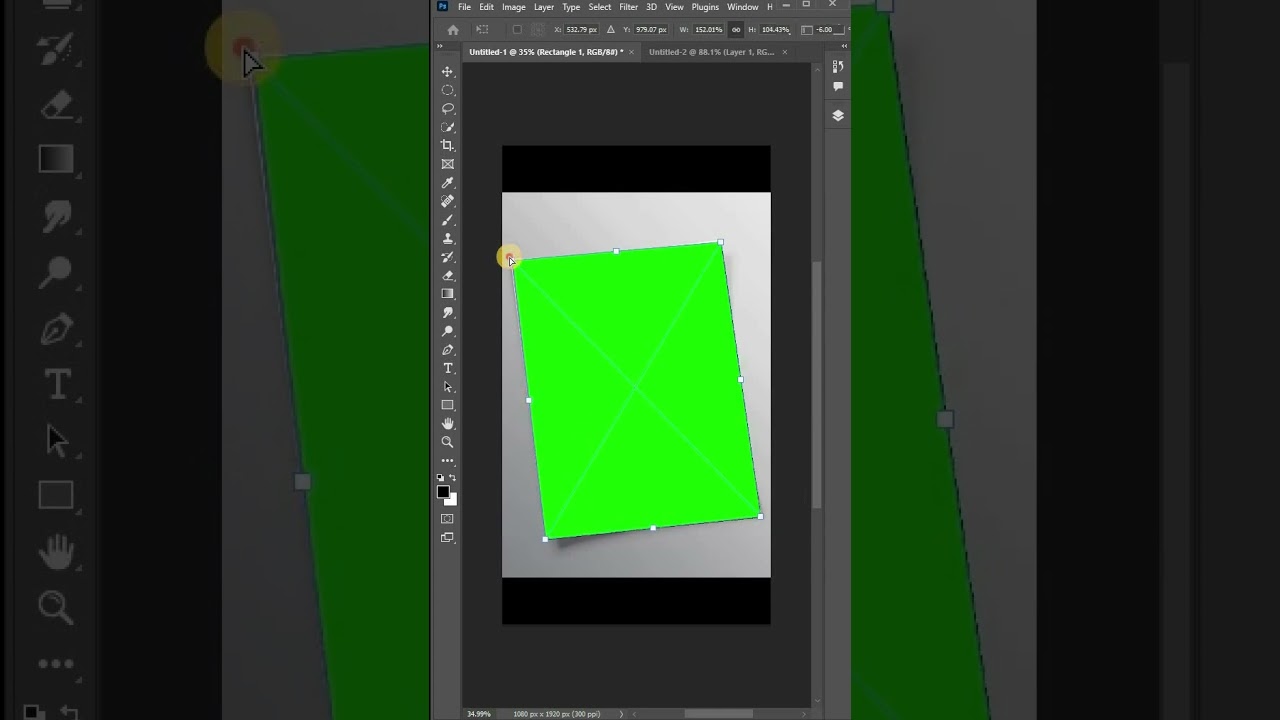
Task: Open the Comments panel icon on right dock
Action: [x=838, y=86]
